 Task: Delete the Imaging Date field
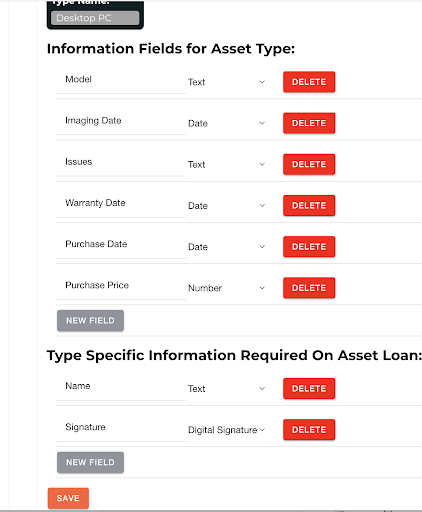pos(309,123)
